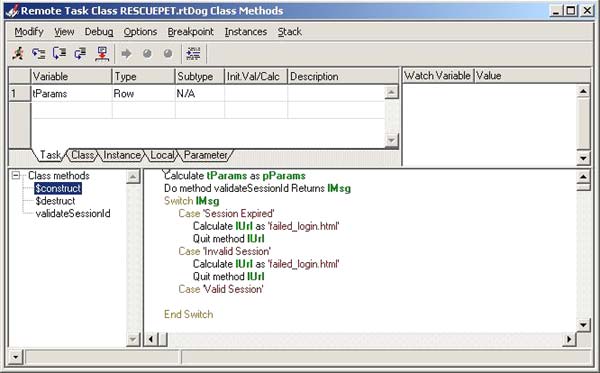Switch to the Instance variables tab
This screenshot has width=600, height=373.
tap(122, 155)
